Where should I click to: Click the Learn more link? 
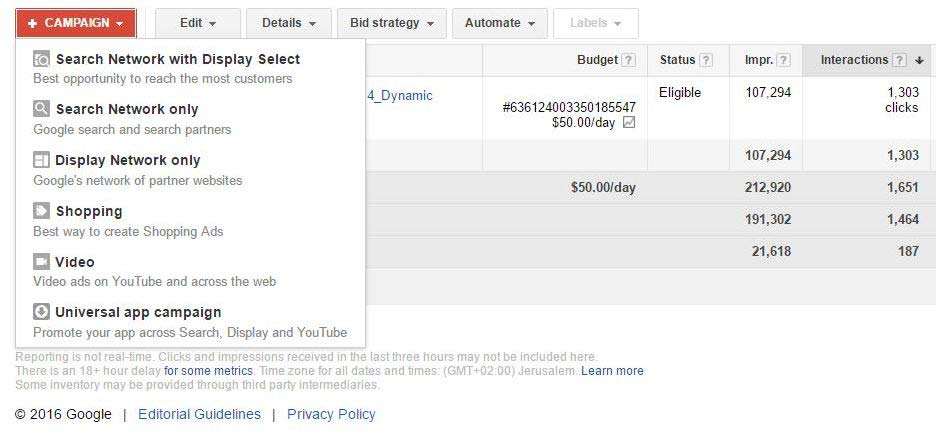click(612, 371)
